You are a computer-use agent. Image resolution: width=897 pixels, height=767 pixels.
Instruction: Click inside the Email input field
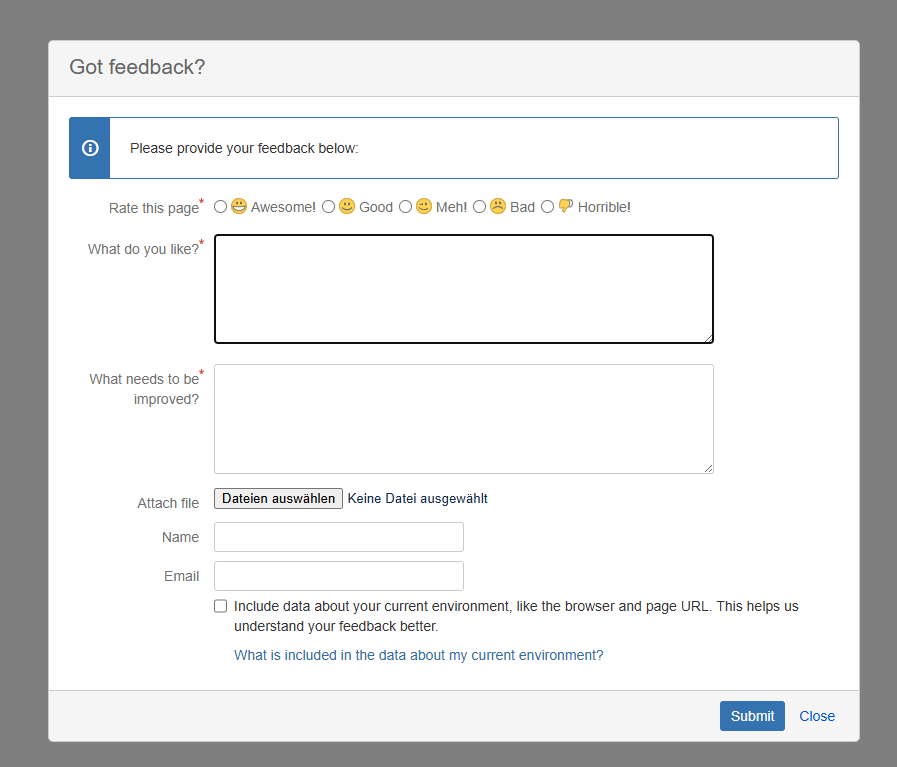click(338, 576)
